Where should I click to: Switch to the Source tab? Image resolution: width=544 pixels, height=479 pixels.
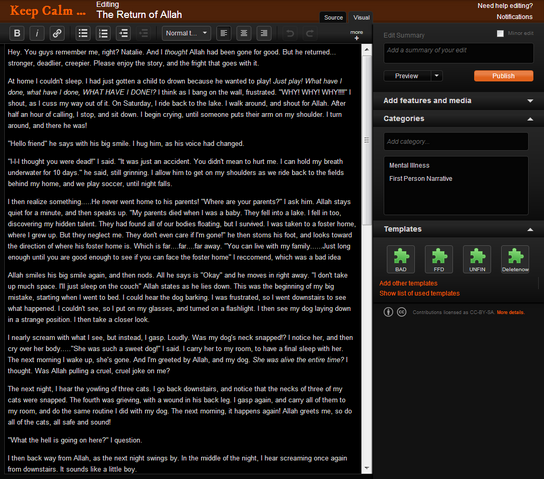[x=333, y=17]
